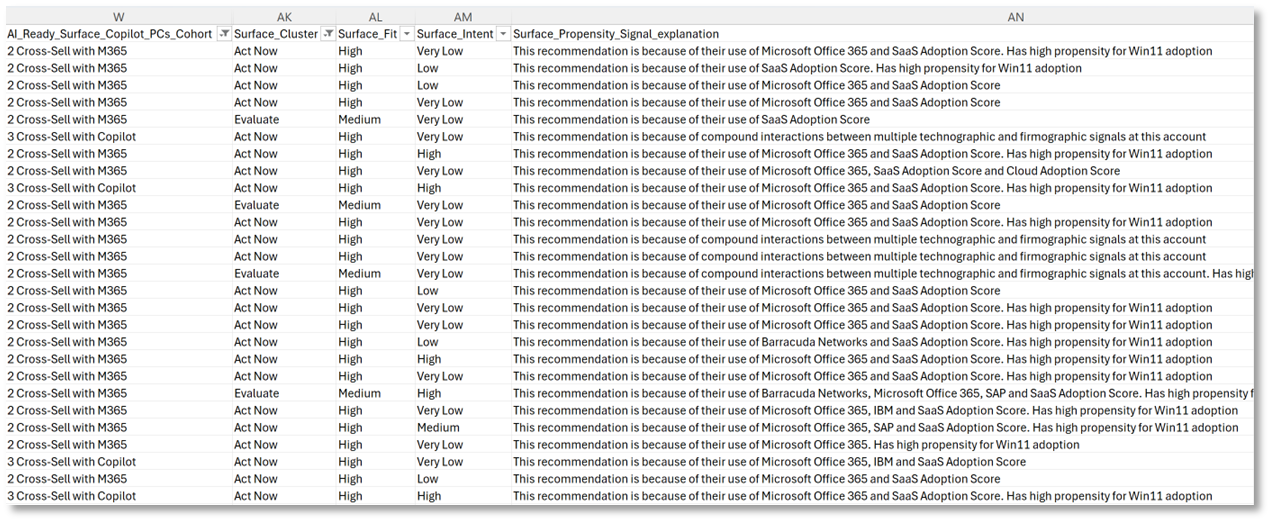Screen dimensions: 1271x522
Task: Select column AL header
Action: coord(375,17)
